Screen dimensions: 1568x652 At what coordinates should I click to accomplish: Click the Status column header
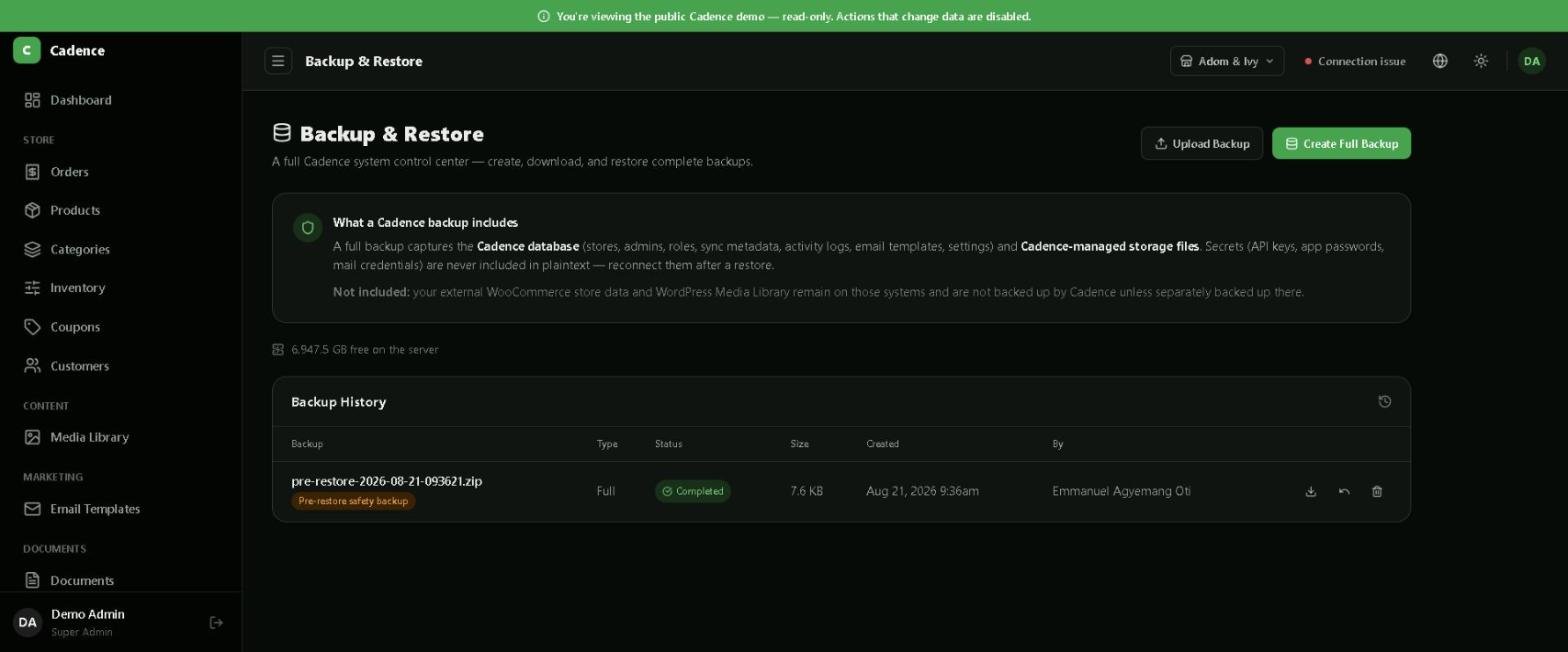(x=668, y=444)
